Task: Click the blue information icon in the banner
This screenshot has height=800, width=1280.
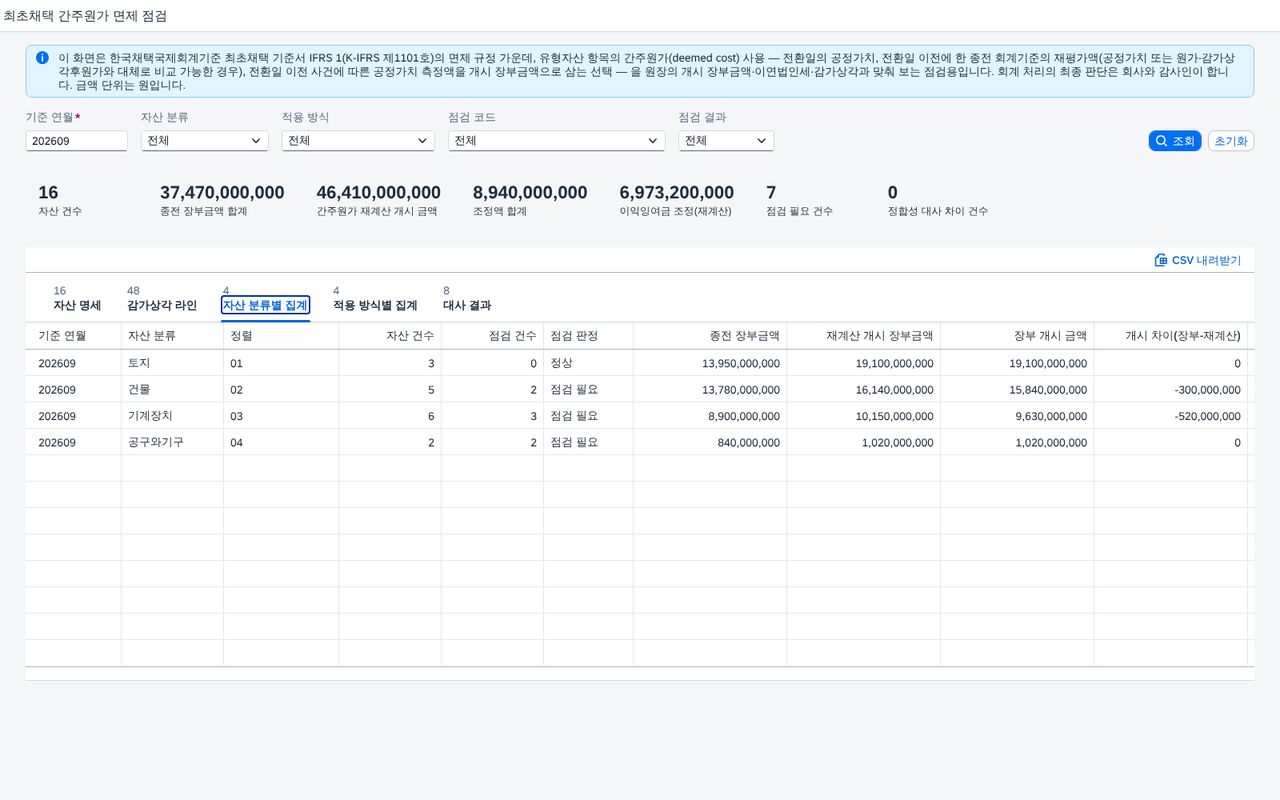Action: (x=42, y=58)
